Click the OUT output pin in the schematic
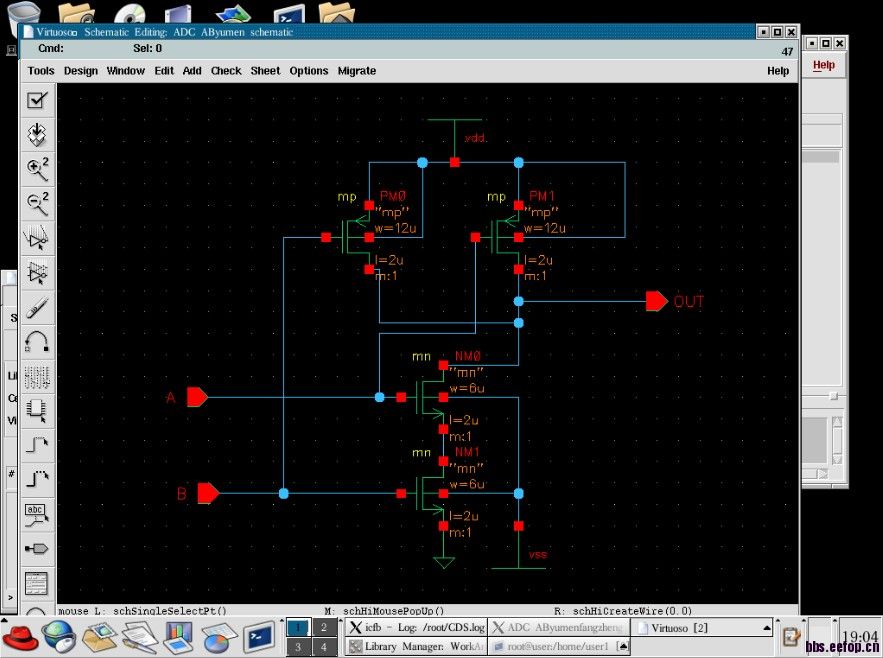The image size is (883, 658). tap(657, 301)
